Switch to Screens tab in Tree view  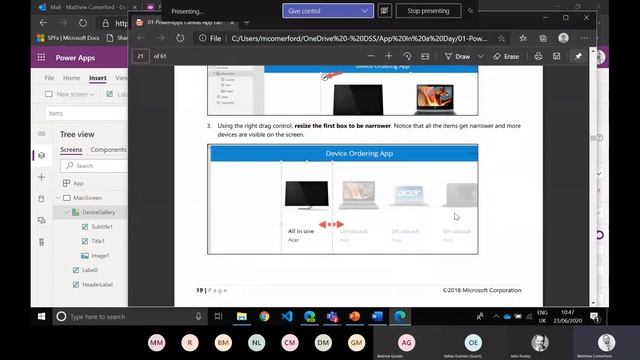(71, 150)
